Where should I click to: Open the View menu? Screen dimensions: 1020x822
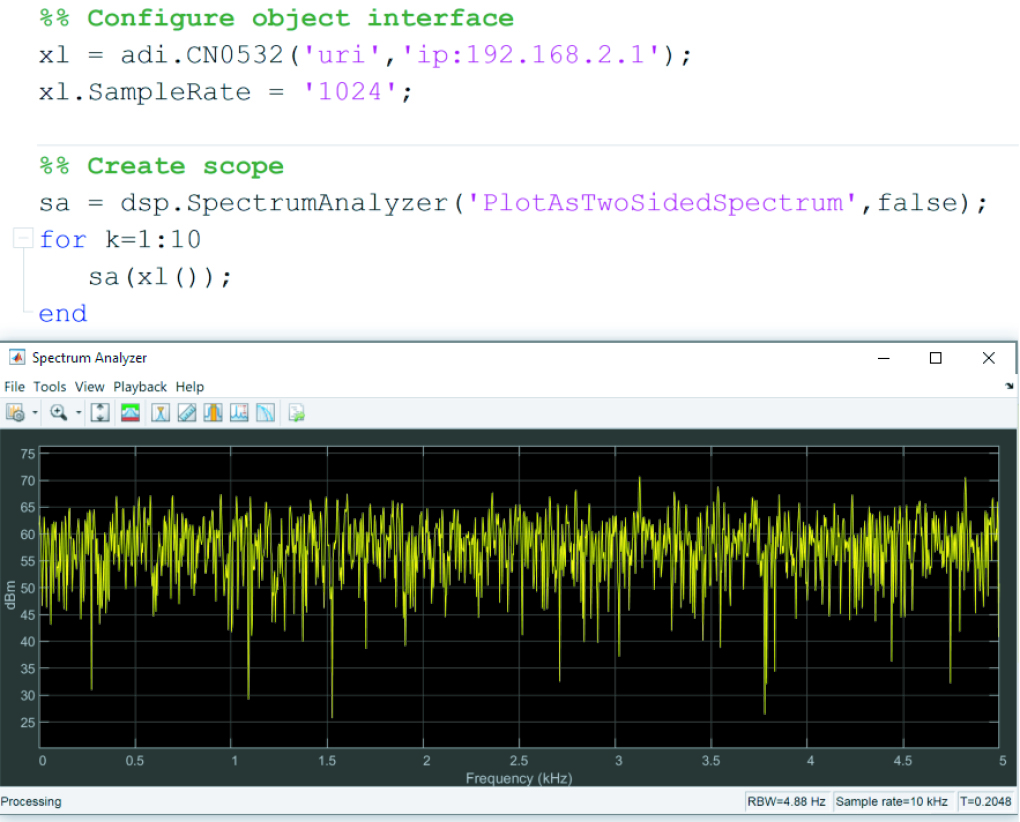pos(89,387)
